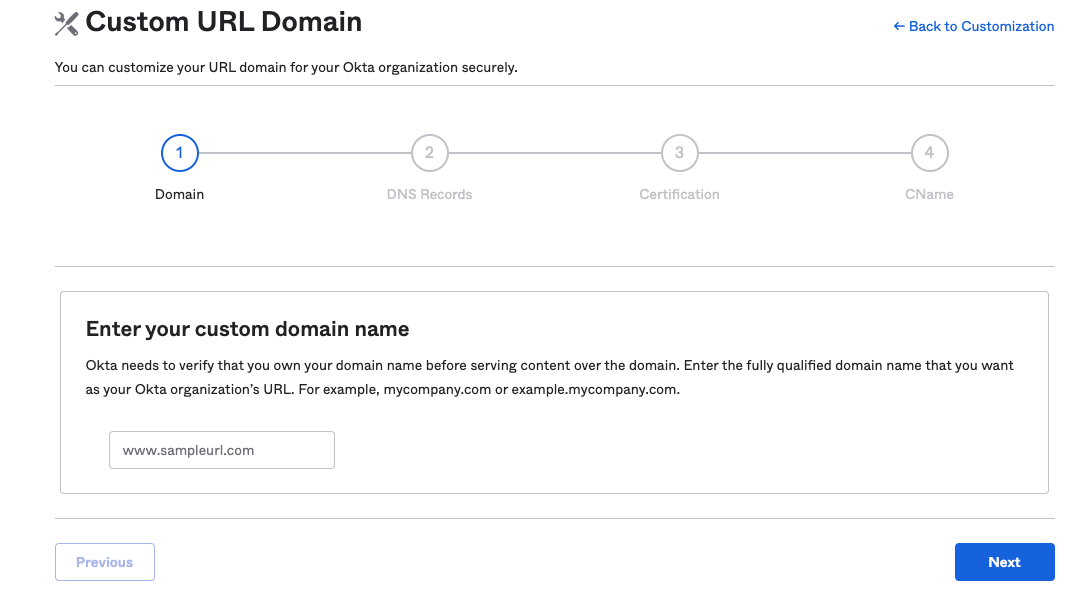Click the customize your URL domain subtitle text

click(286, 67)
